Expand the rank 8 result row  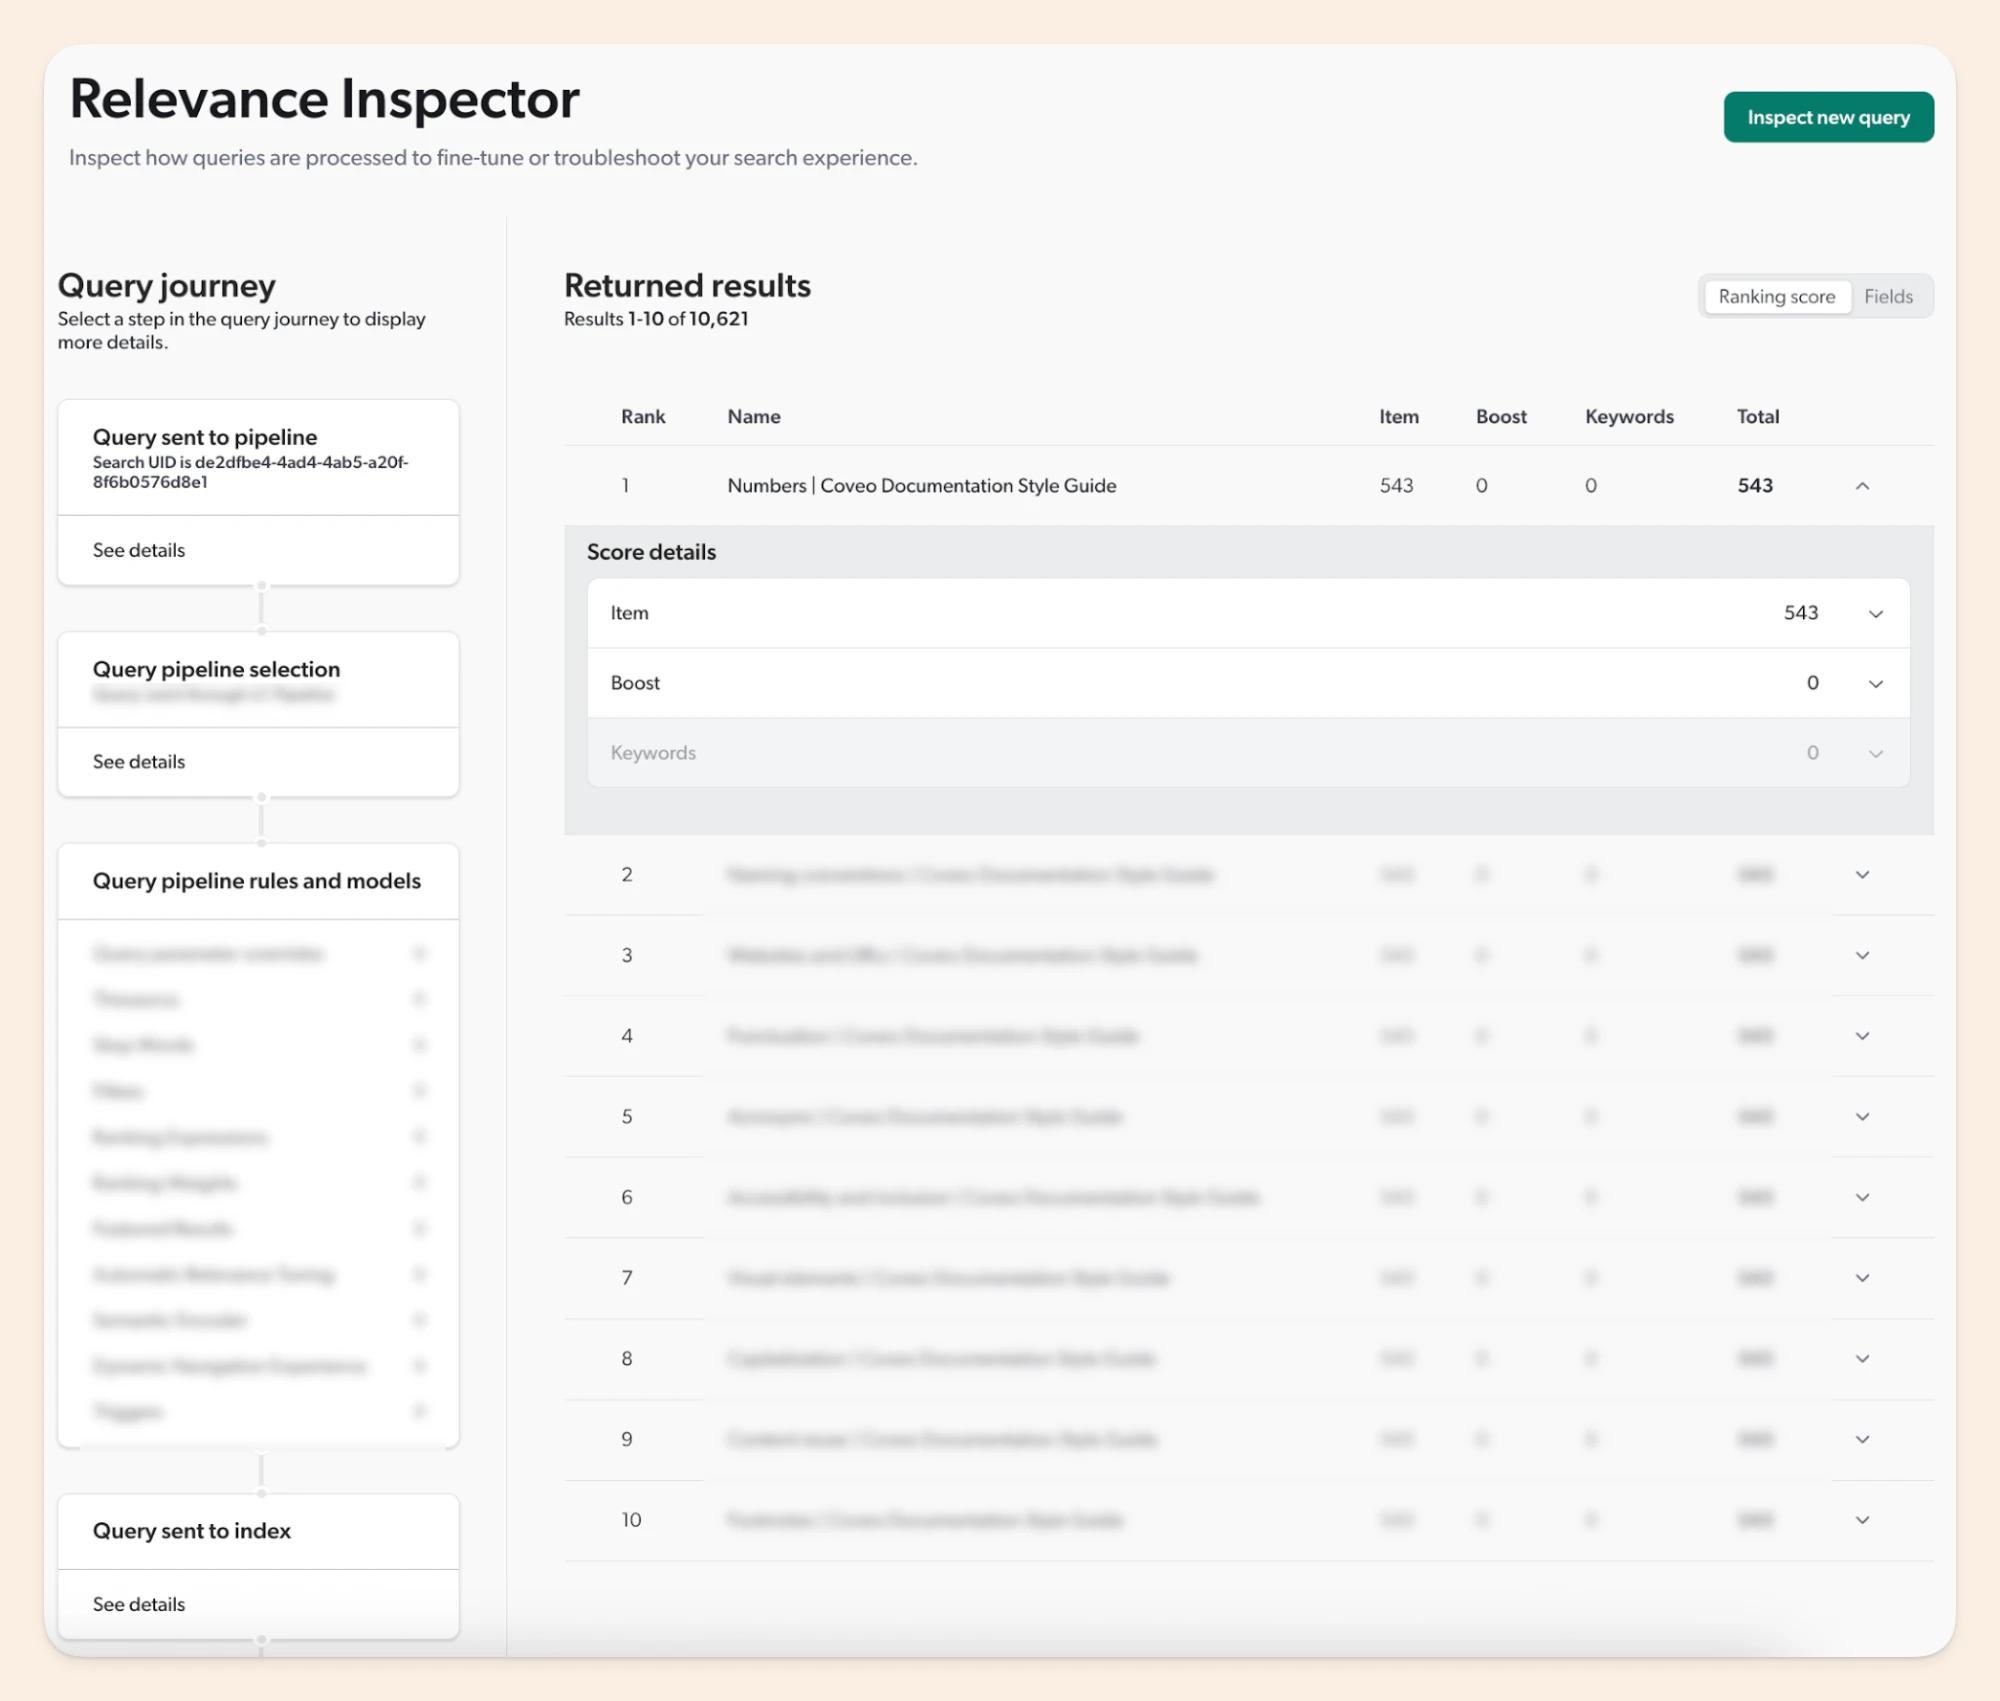(1862, 1359)
